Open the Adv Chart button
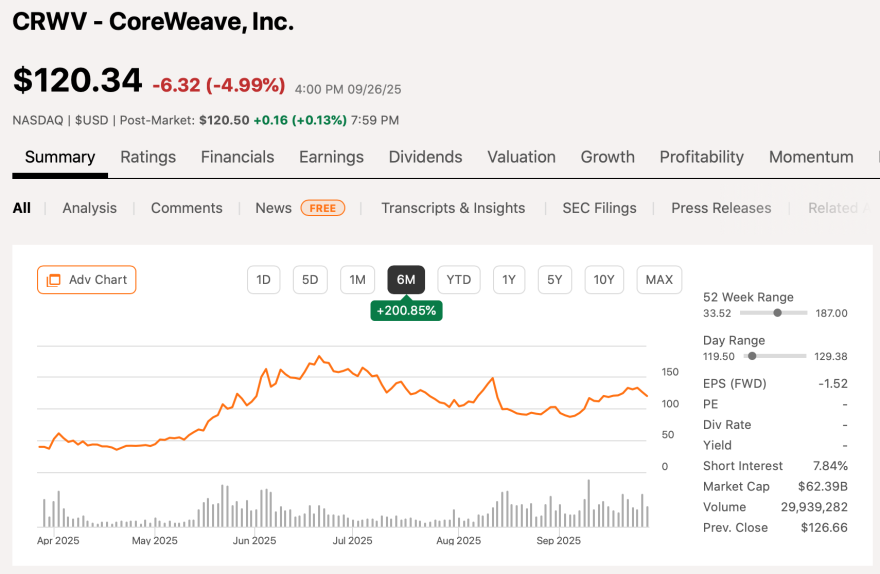The height and width of the screenshot is (574, 880). point(86,280)
